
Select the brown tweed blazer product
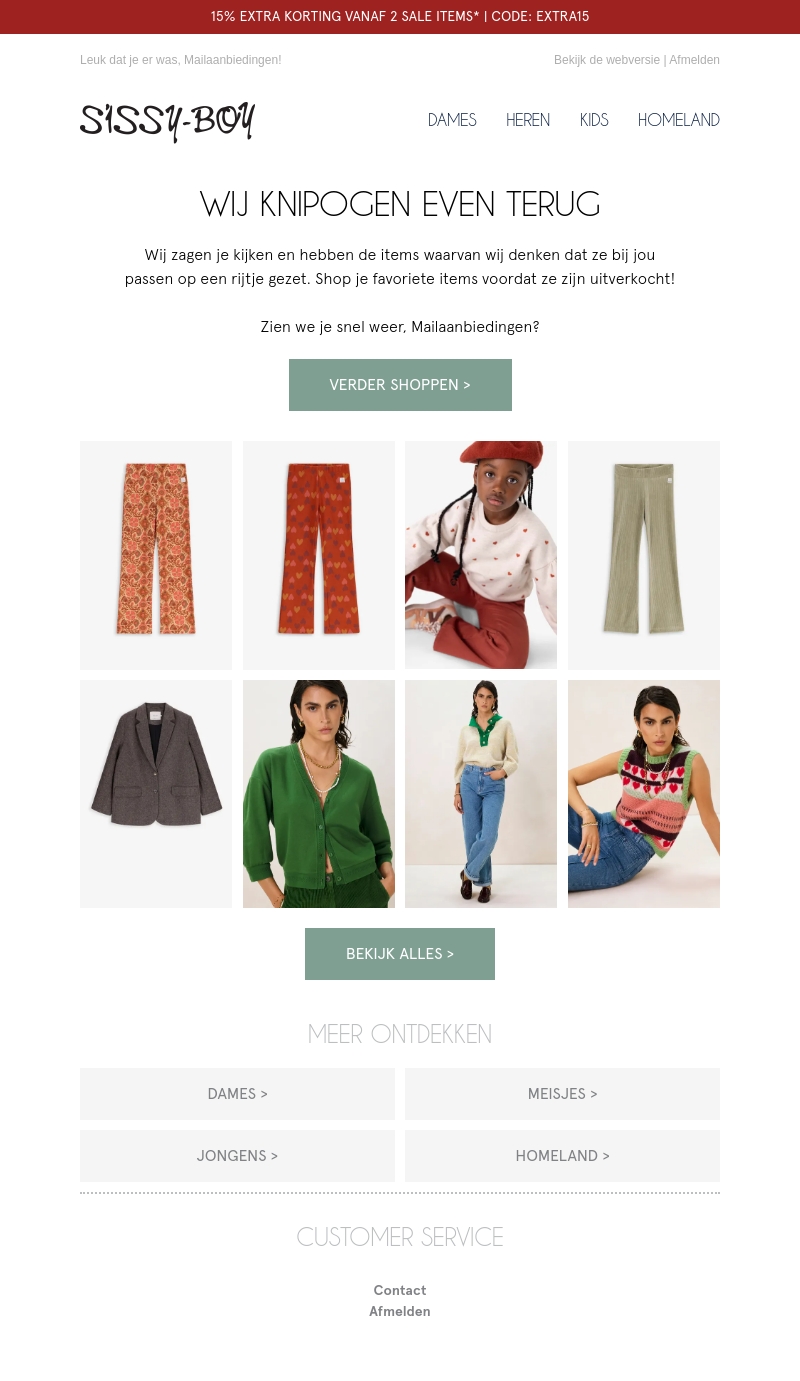(156, 794)
